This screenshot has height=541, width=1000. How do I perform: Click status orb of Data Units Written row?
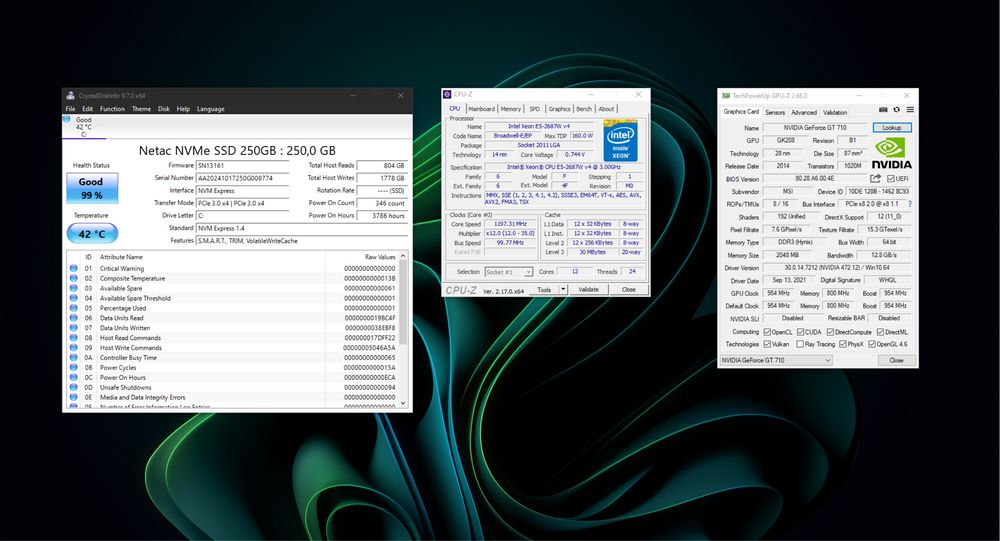point(74,328)
